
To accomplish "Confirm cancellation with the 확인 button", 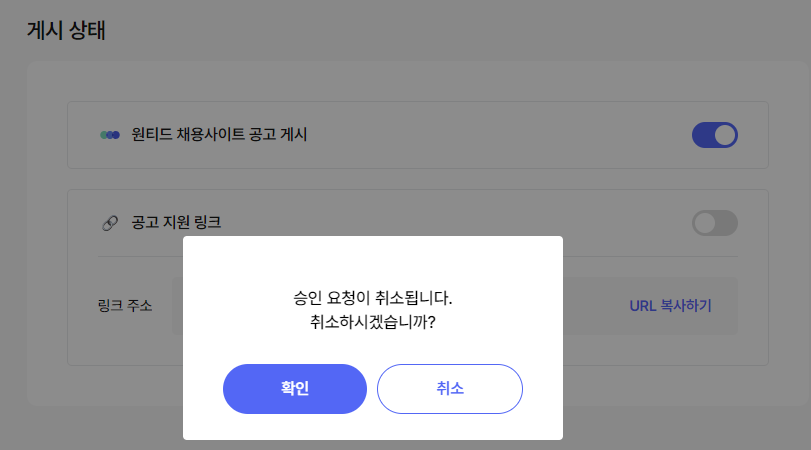I will click(x=295, y=389).
